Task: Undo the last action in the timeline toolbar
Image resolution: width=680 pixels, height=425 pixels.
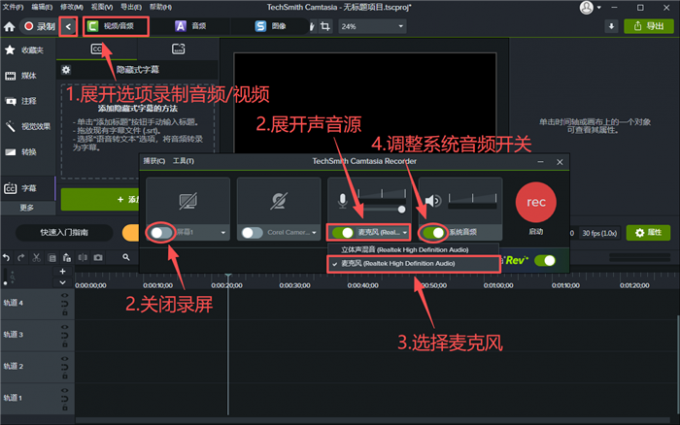Action: click(x=6, y=258)
